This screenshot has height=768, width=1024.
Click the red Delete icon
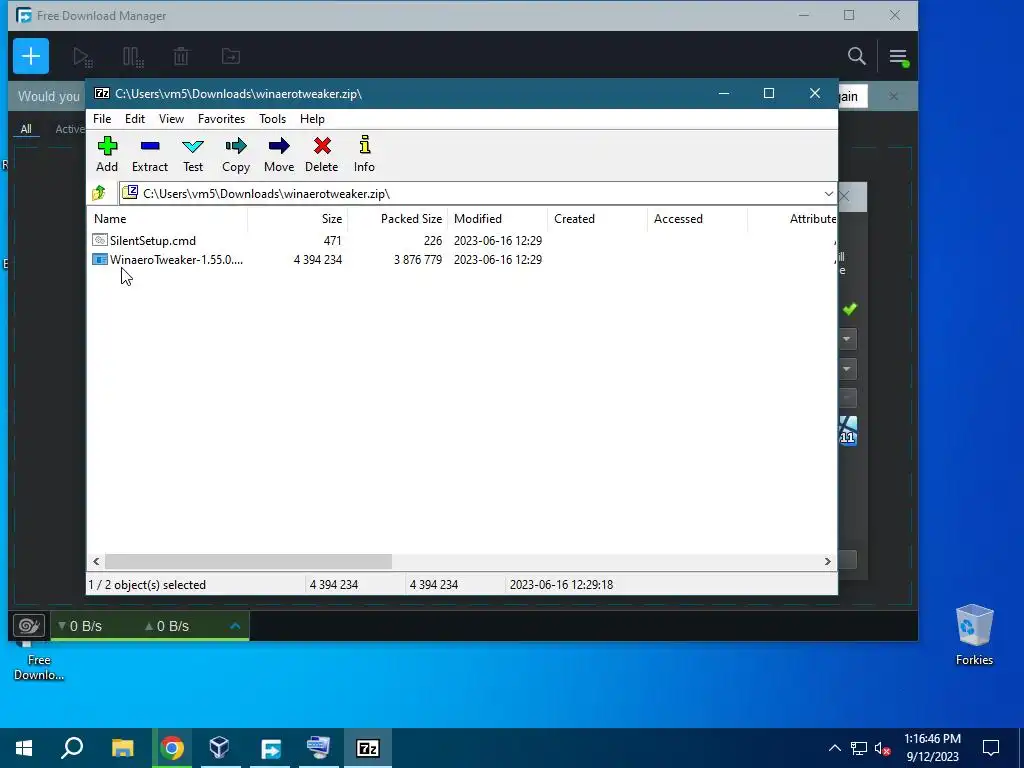(x=321, y=155)
